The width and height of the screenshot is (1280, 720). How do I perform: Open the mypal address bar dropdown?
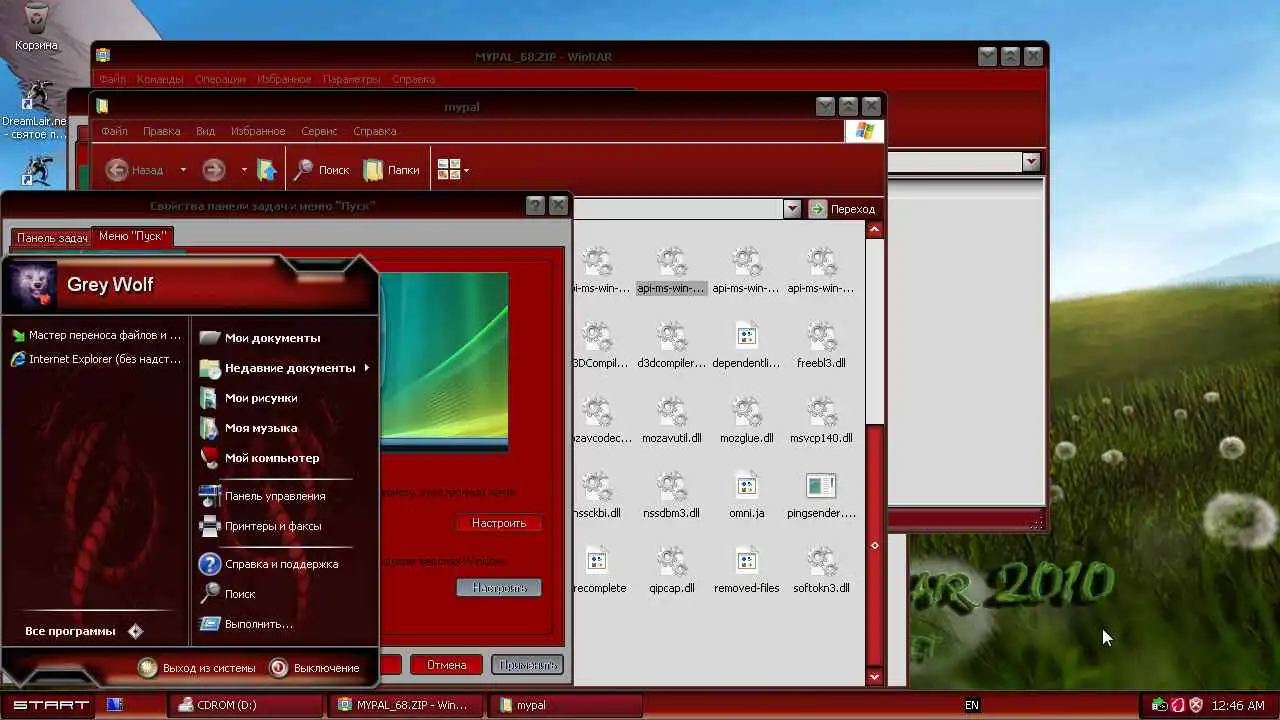coord(792,209)
